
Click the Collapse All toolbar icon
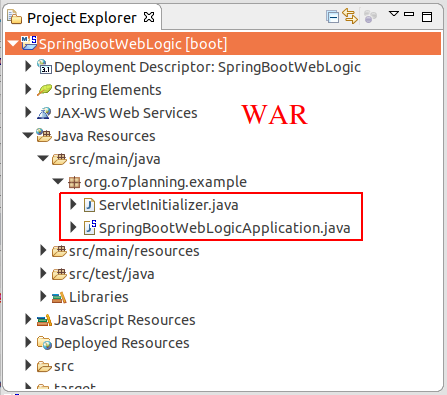pos(332,17)
